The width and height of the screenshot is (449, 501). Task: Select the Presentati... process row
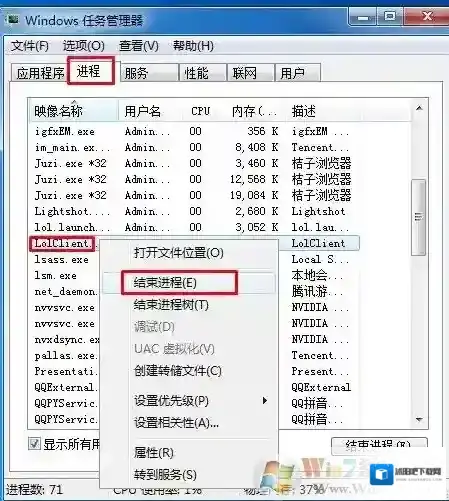(x=65, y=371)
